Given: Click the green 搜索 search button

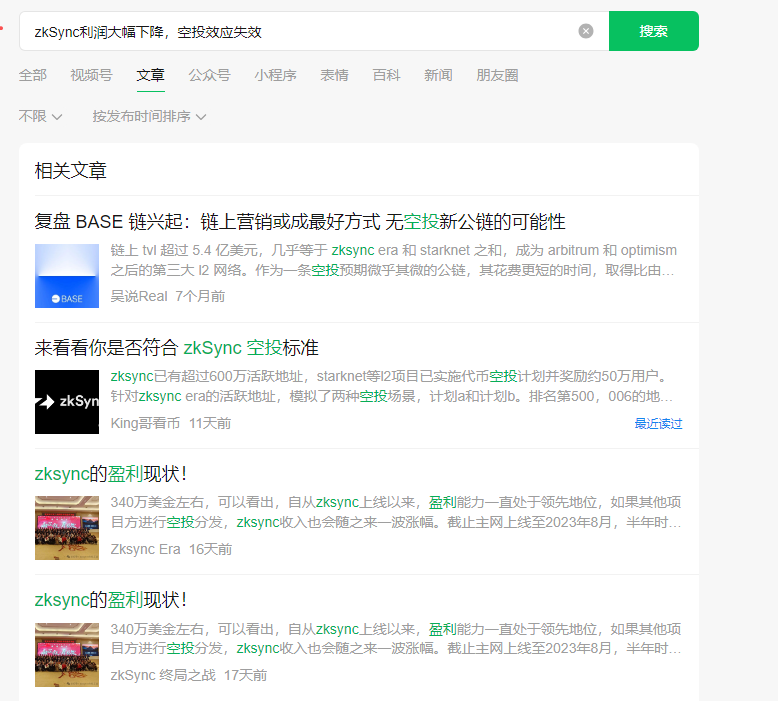Looking at the screenshot, I should (x=653, y=31).
